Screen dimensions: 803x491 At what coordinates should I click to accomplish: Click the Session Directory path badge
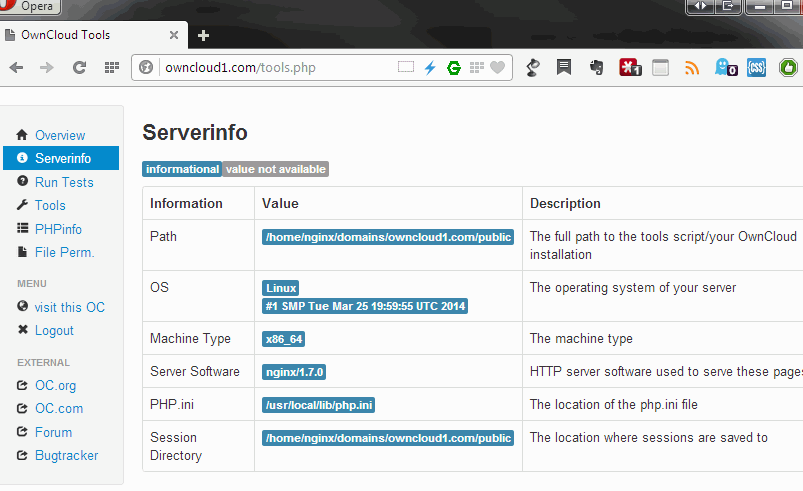point(388,438)
